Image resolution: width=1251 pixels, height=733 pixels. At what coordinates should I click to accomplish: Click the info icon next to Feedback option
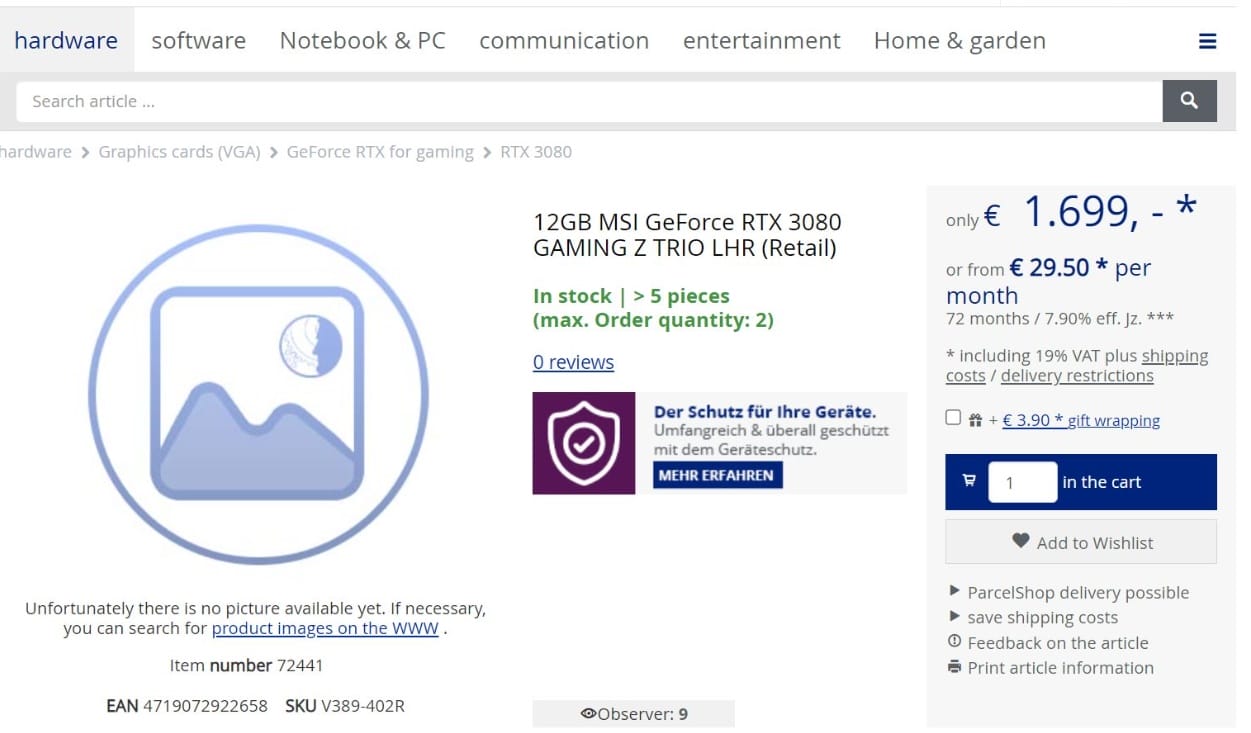954,642
